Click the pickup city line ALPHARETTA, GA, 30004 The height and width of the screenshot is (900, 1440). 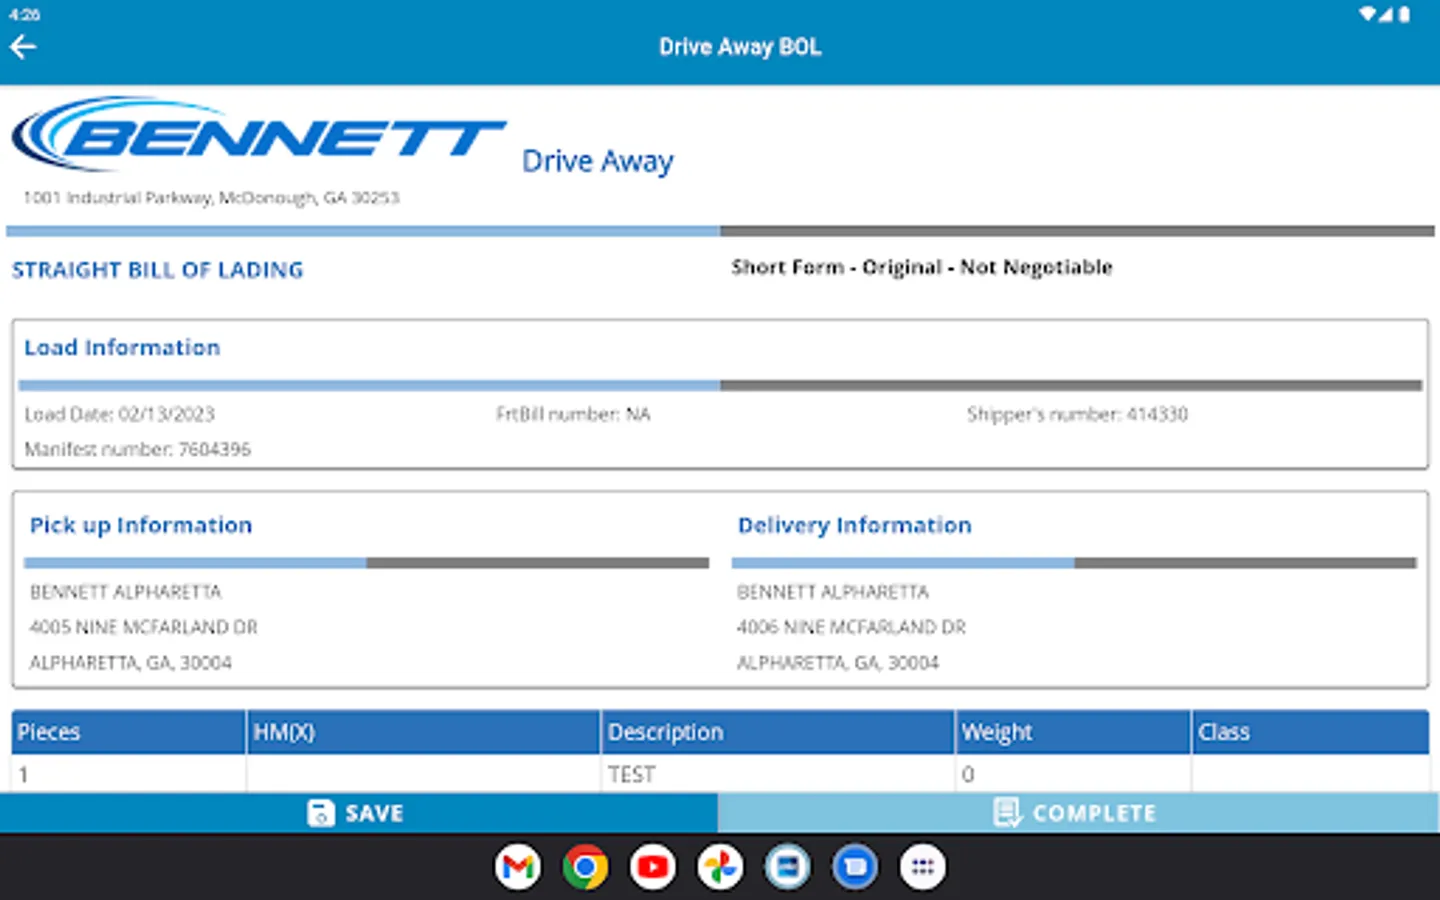coord(131,662)
